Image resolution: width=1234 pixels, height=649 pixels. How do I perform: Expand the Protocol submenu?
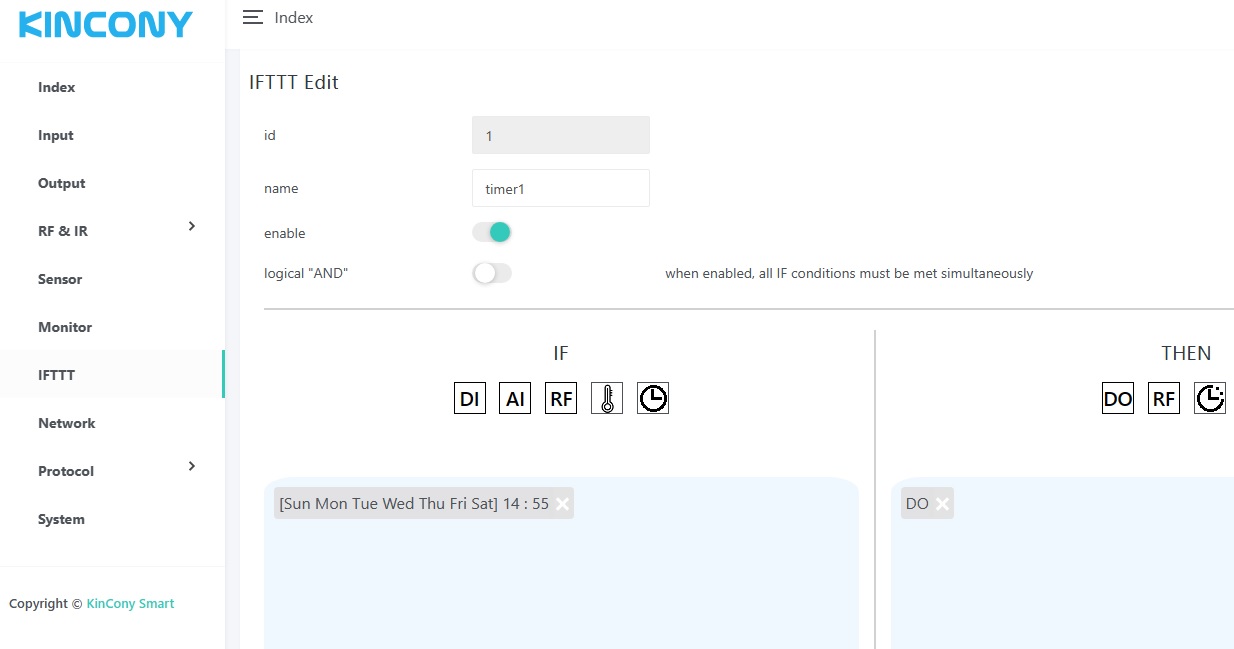click(191, 467)
